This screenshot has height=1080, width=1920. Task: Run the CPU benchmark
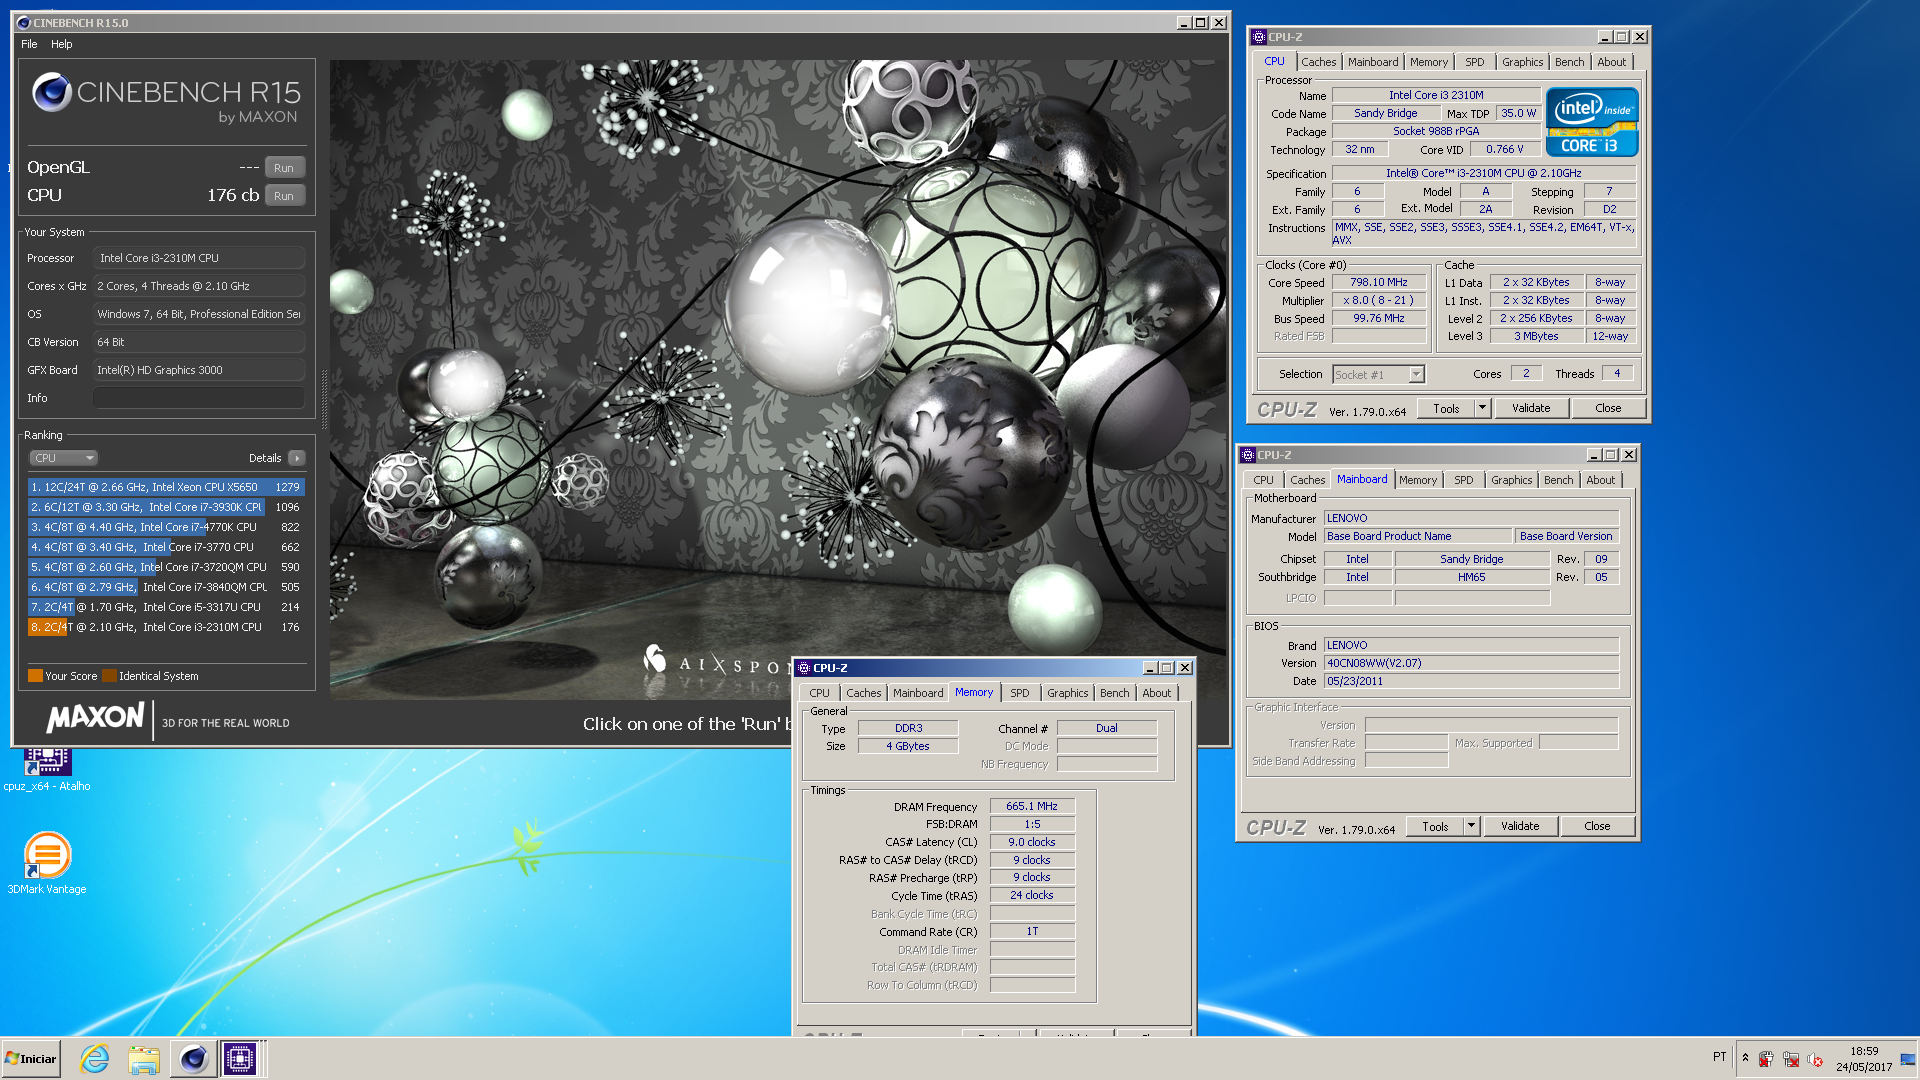point(284,196)
